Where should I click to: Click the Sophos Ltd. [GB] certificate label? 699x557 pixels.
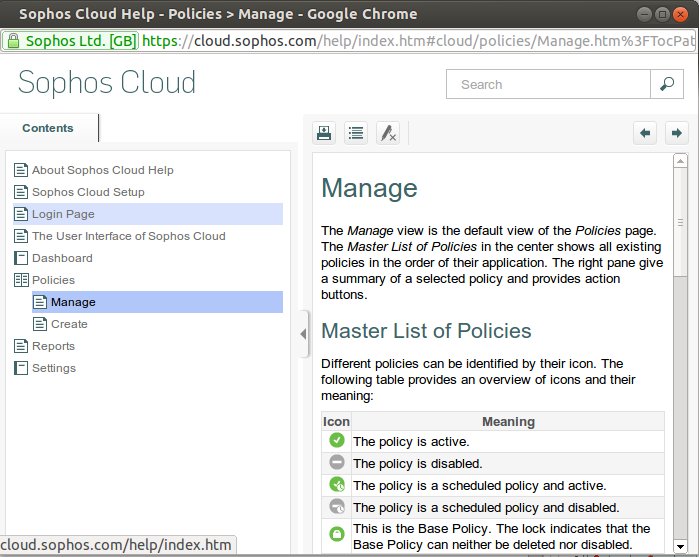point(81,41)
